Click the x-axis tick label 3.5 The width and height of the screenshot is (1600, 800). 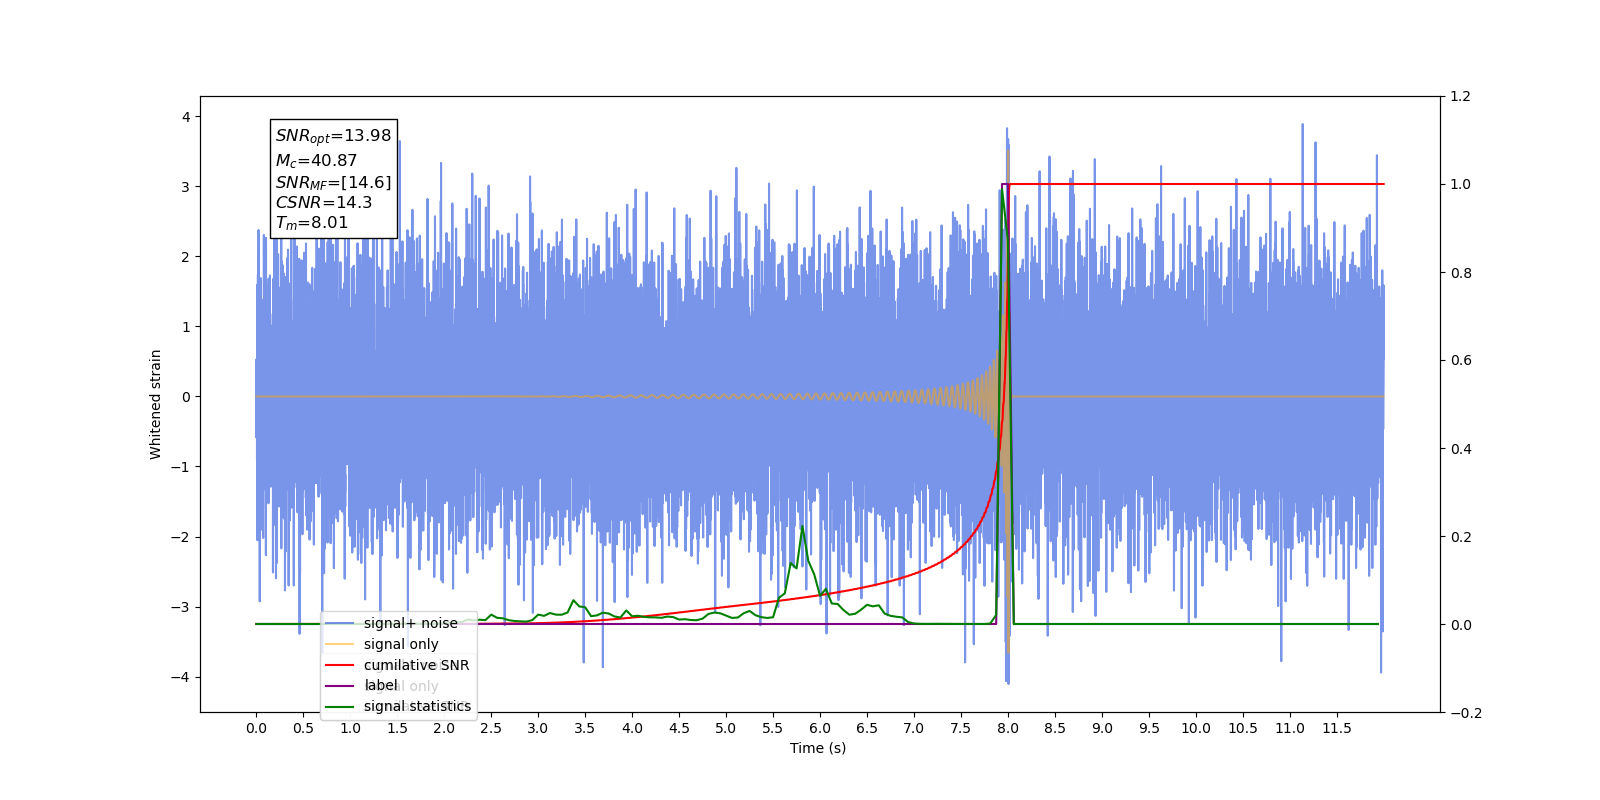click(585, 728)
